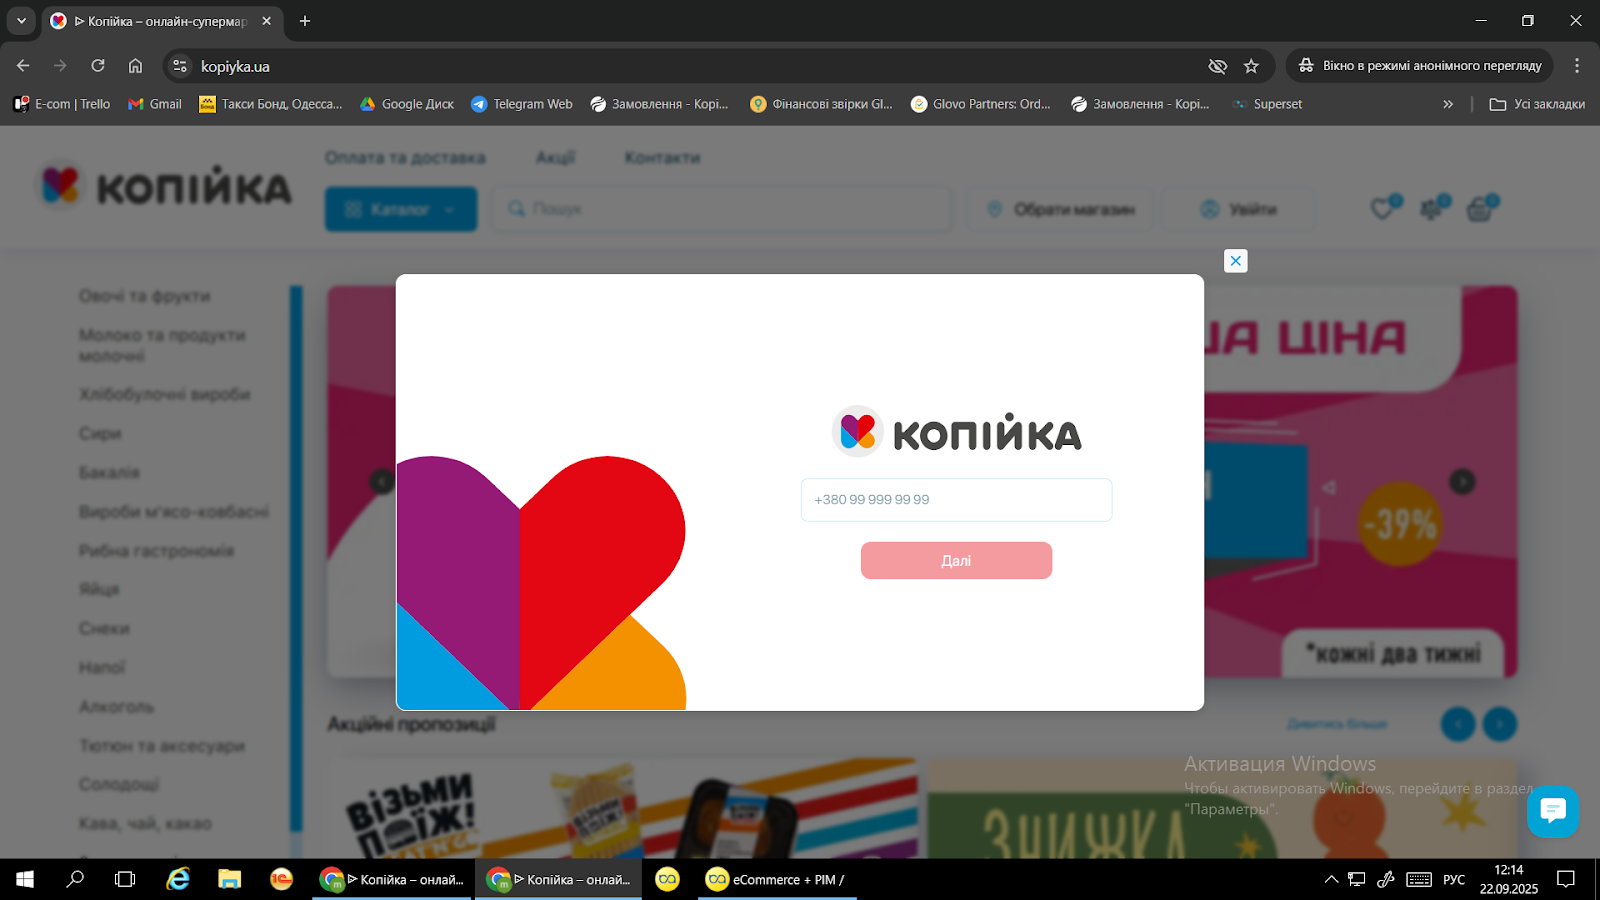The image size is (1600, 900).
Task: Open the Telegram Web bookmark
Action: click(x=522, y=104)
